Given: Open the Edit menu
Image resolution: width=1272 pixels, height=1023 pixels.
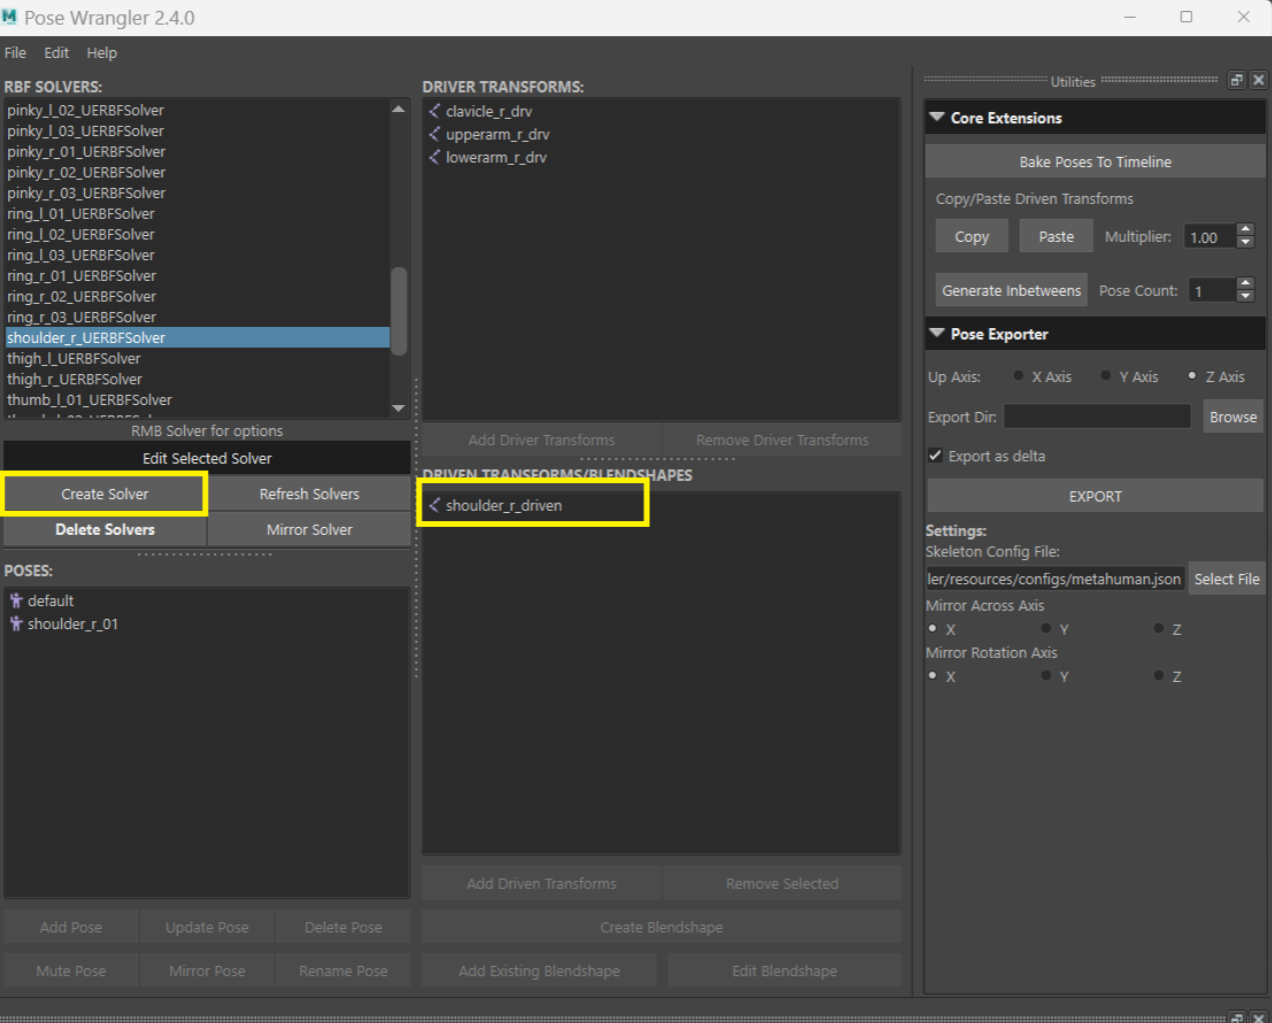Looking at the screenshot, I should (x=57, y=53).
